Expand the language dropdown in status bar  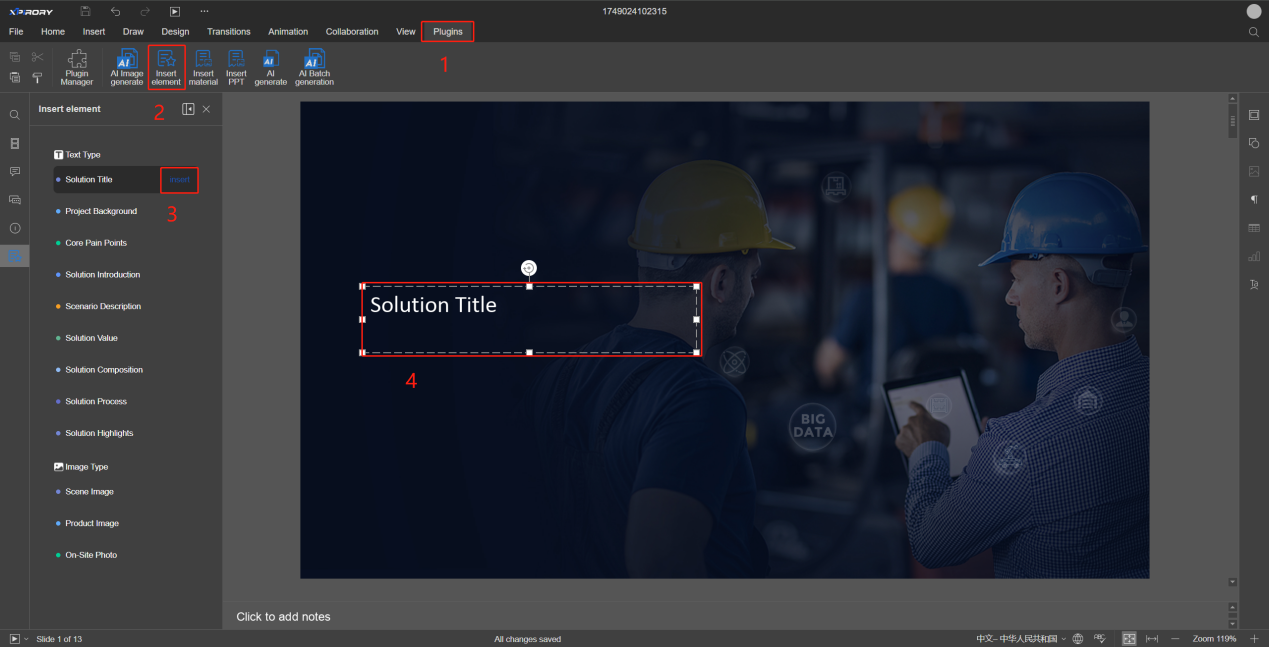click(1063, 638)
